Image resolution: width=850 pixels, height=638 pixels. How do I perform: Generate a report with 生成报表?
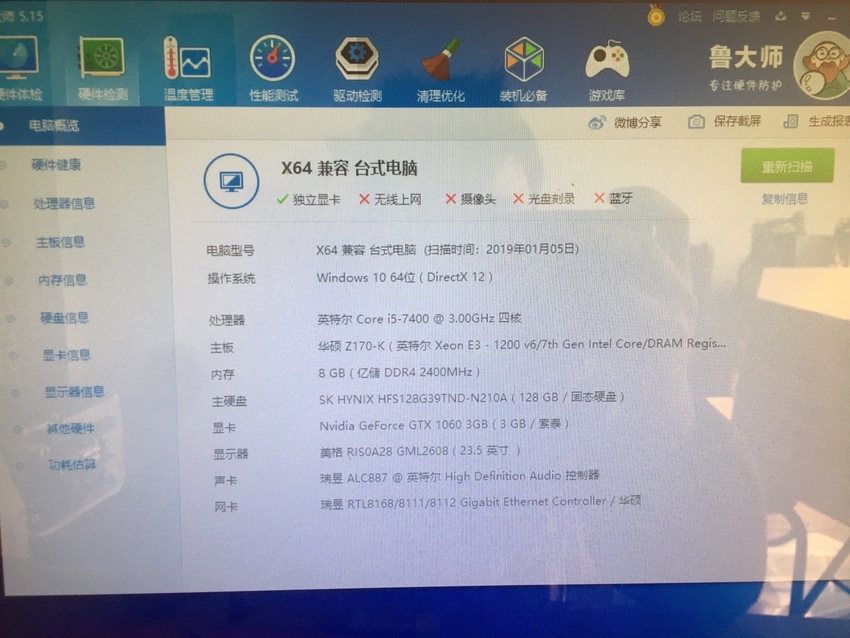(x=817, y=121)
